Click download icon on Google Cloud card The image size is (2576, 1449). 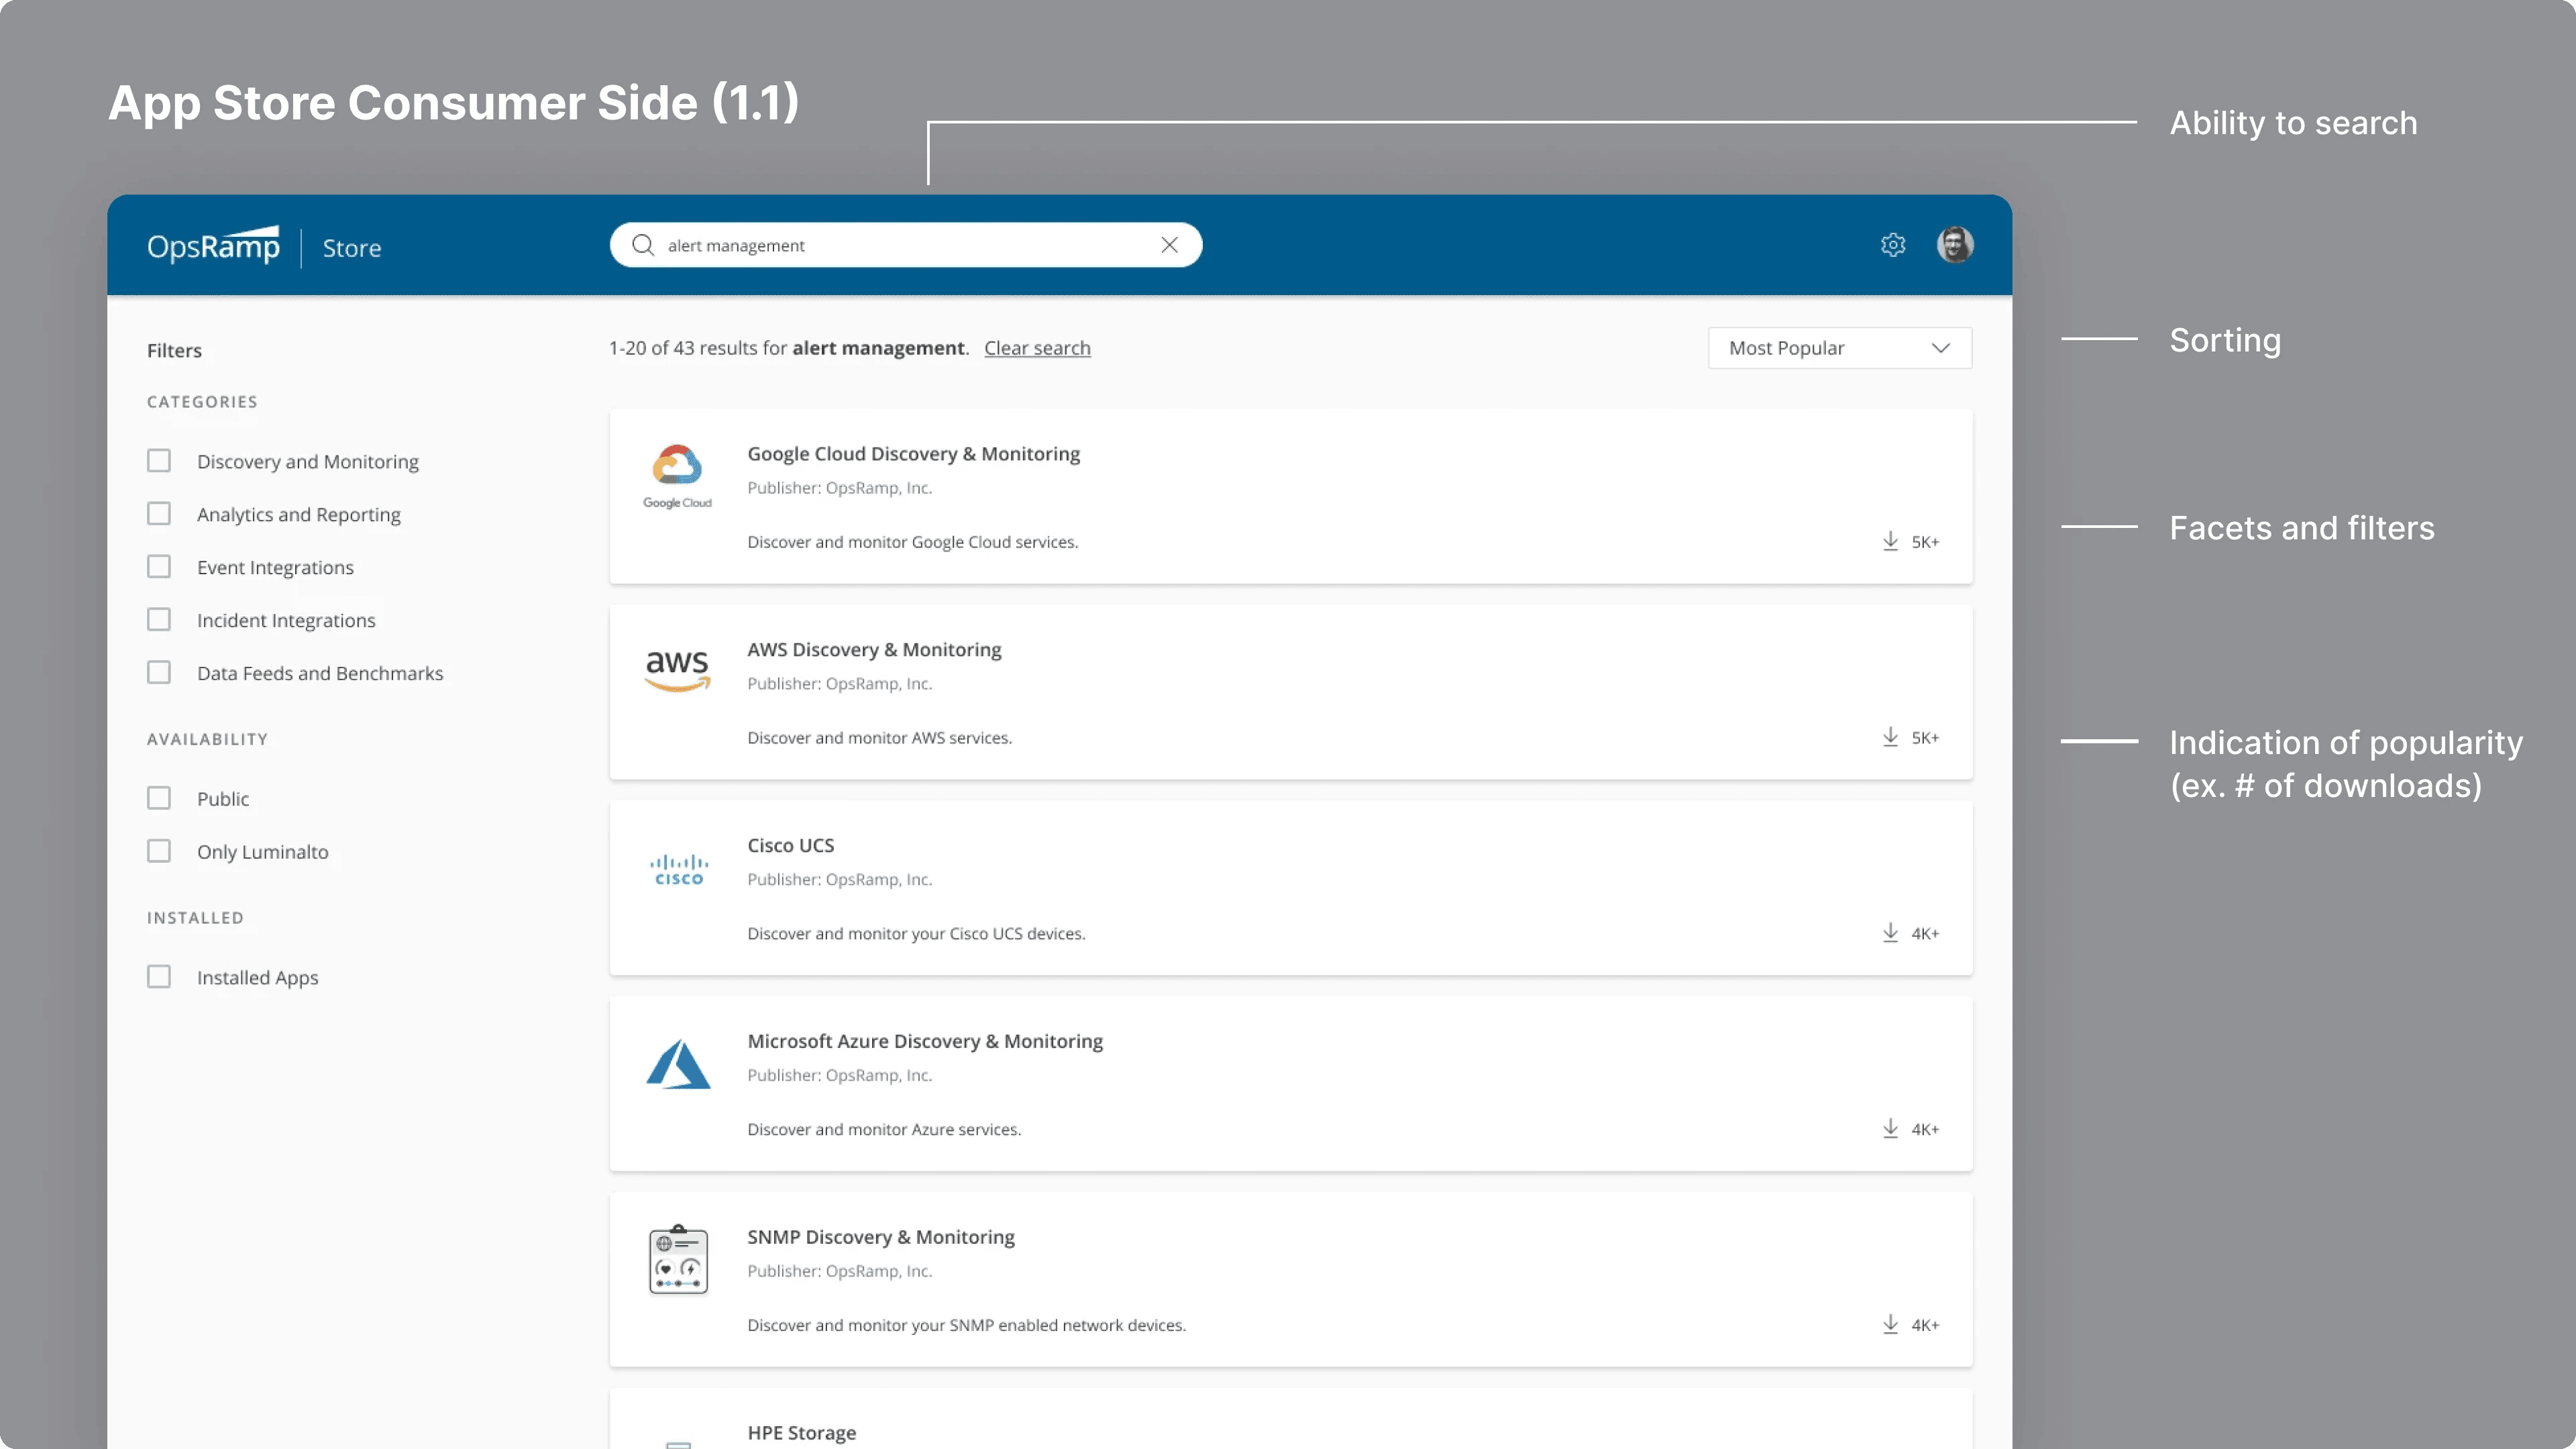(x=1890, y=541)
